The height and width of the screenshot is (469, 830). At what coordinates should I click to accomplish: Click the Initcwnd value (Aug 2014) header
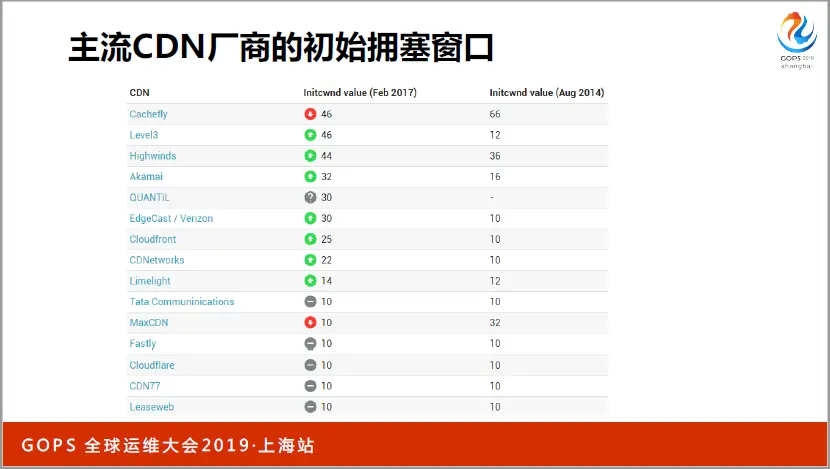point(547,93)
